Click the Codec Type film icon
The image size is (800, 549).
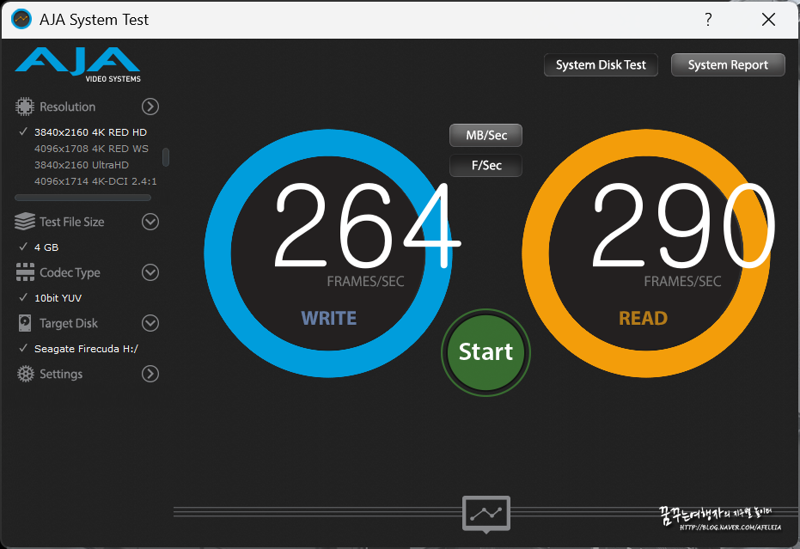click(24, 272)
